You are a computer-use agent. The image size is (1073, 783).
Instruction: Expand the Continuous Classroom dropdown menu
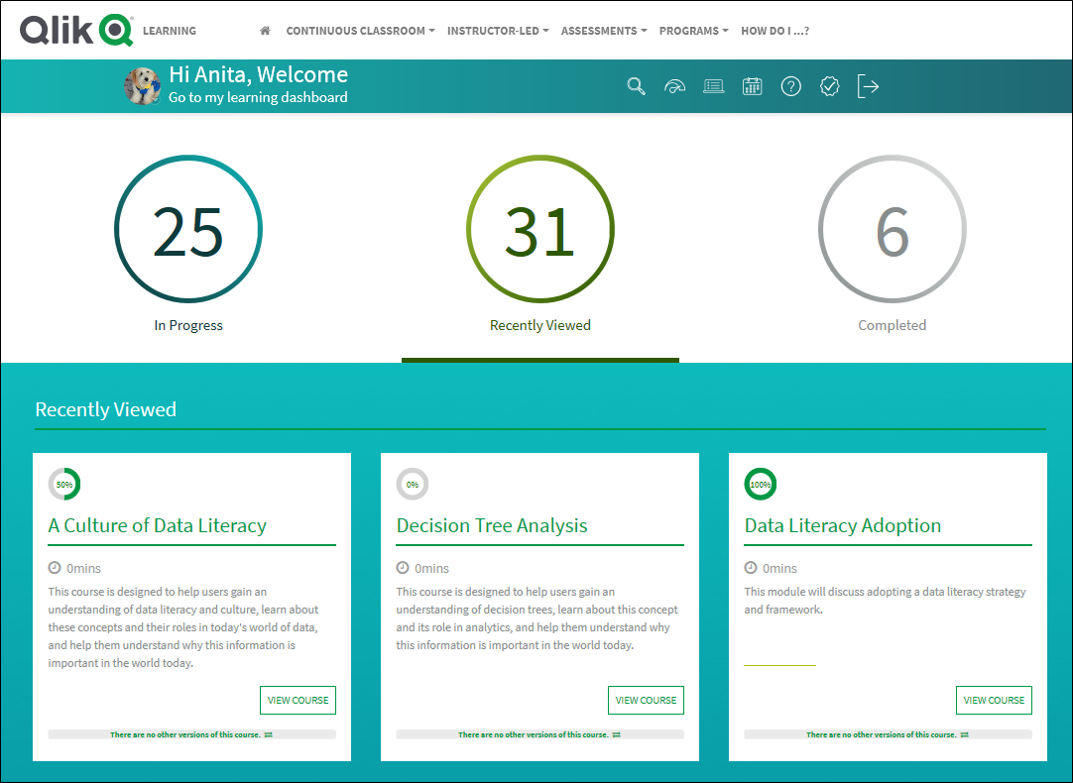tap(360, 31)
